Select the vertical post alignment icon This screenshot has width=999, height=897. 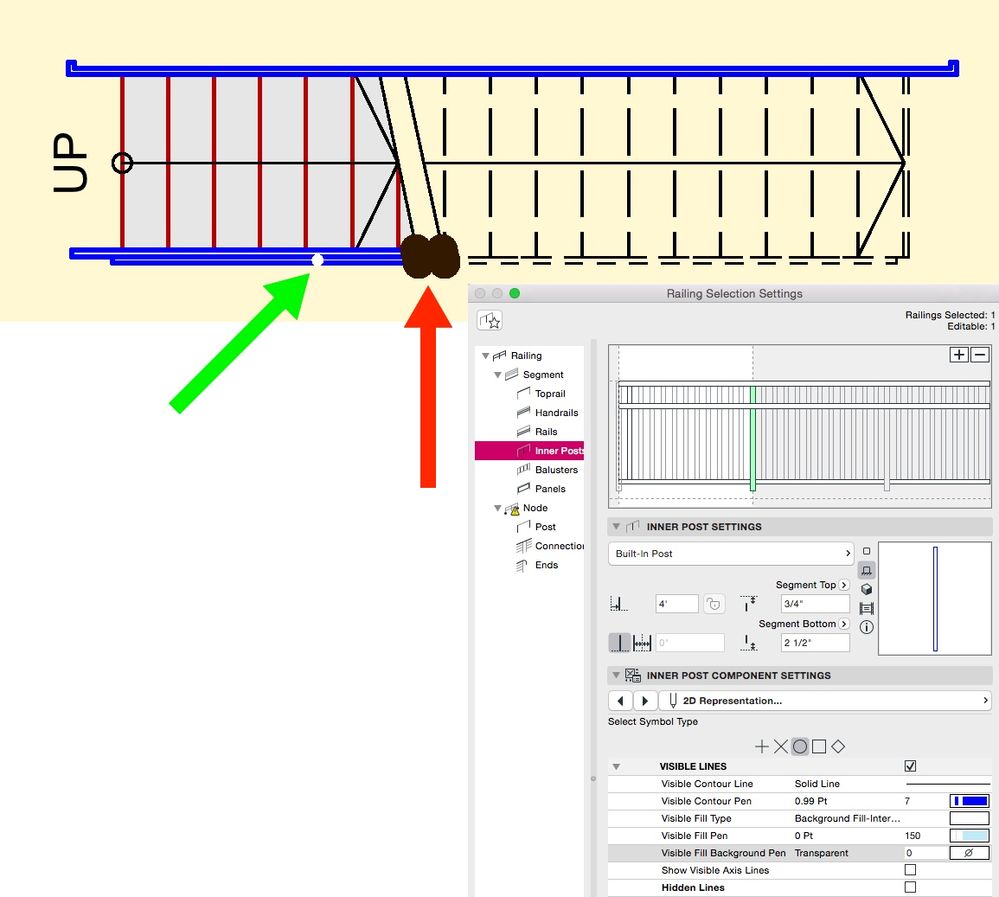619,643
